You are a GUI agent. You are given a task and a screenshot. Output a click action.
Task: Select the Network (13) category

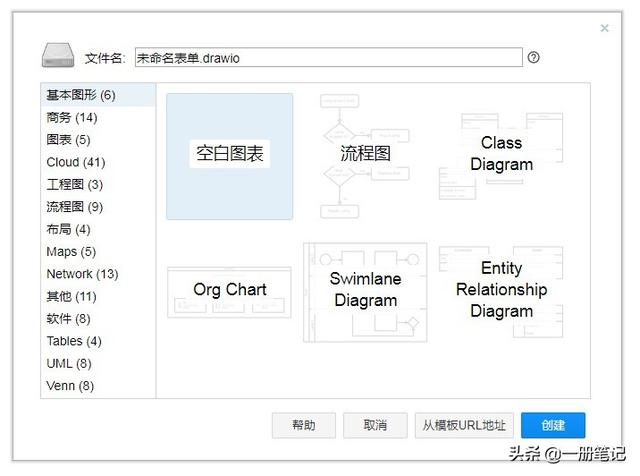(82, 274)
